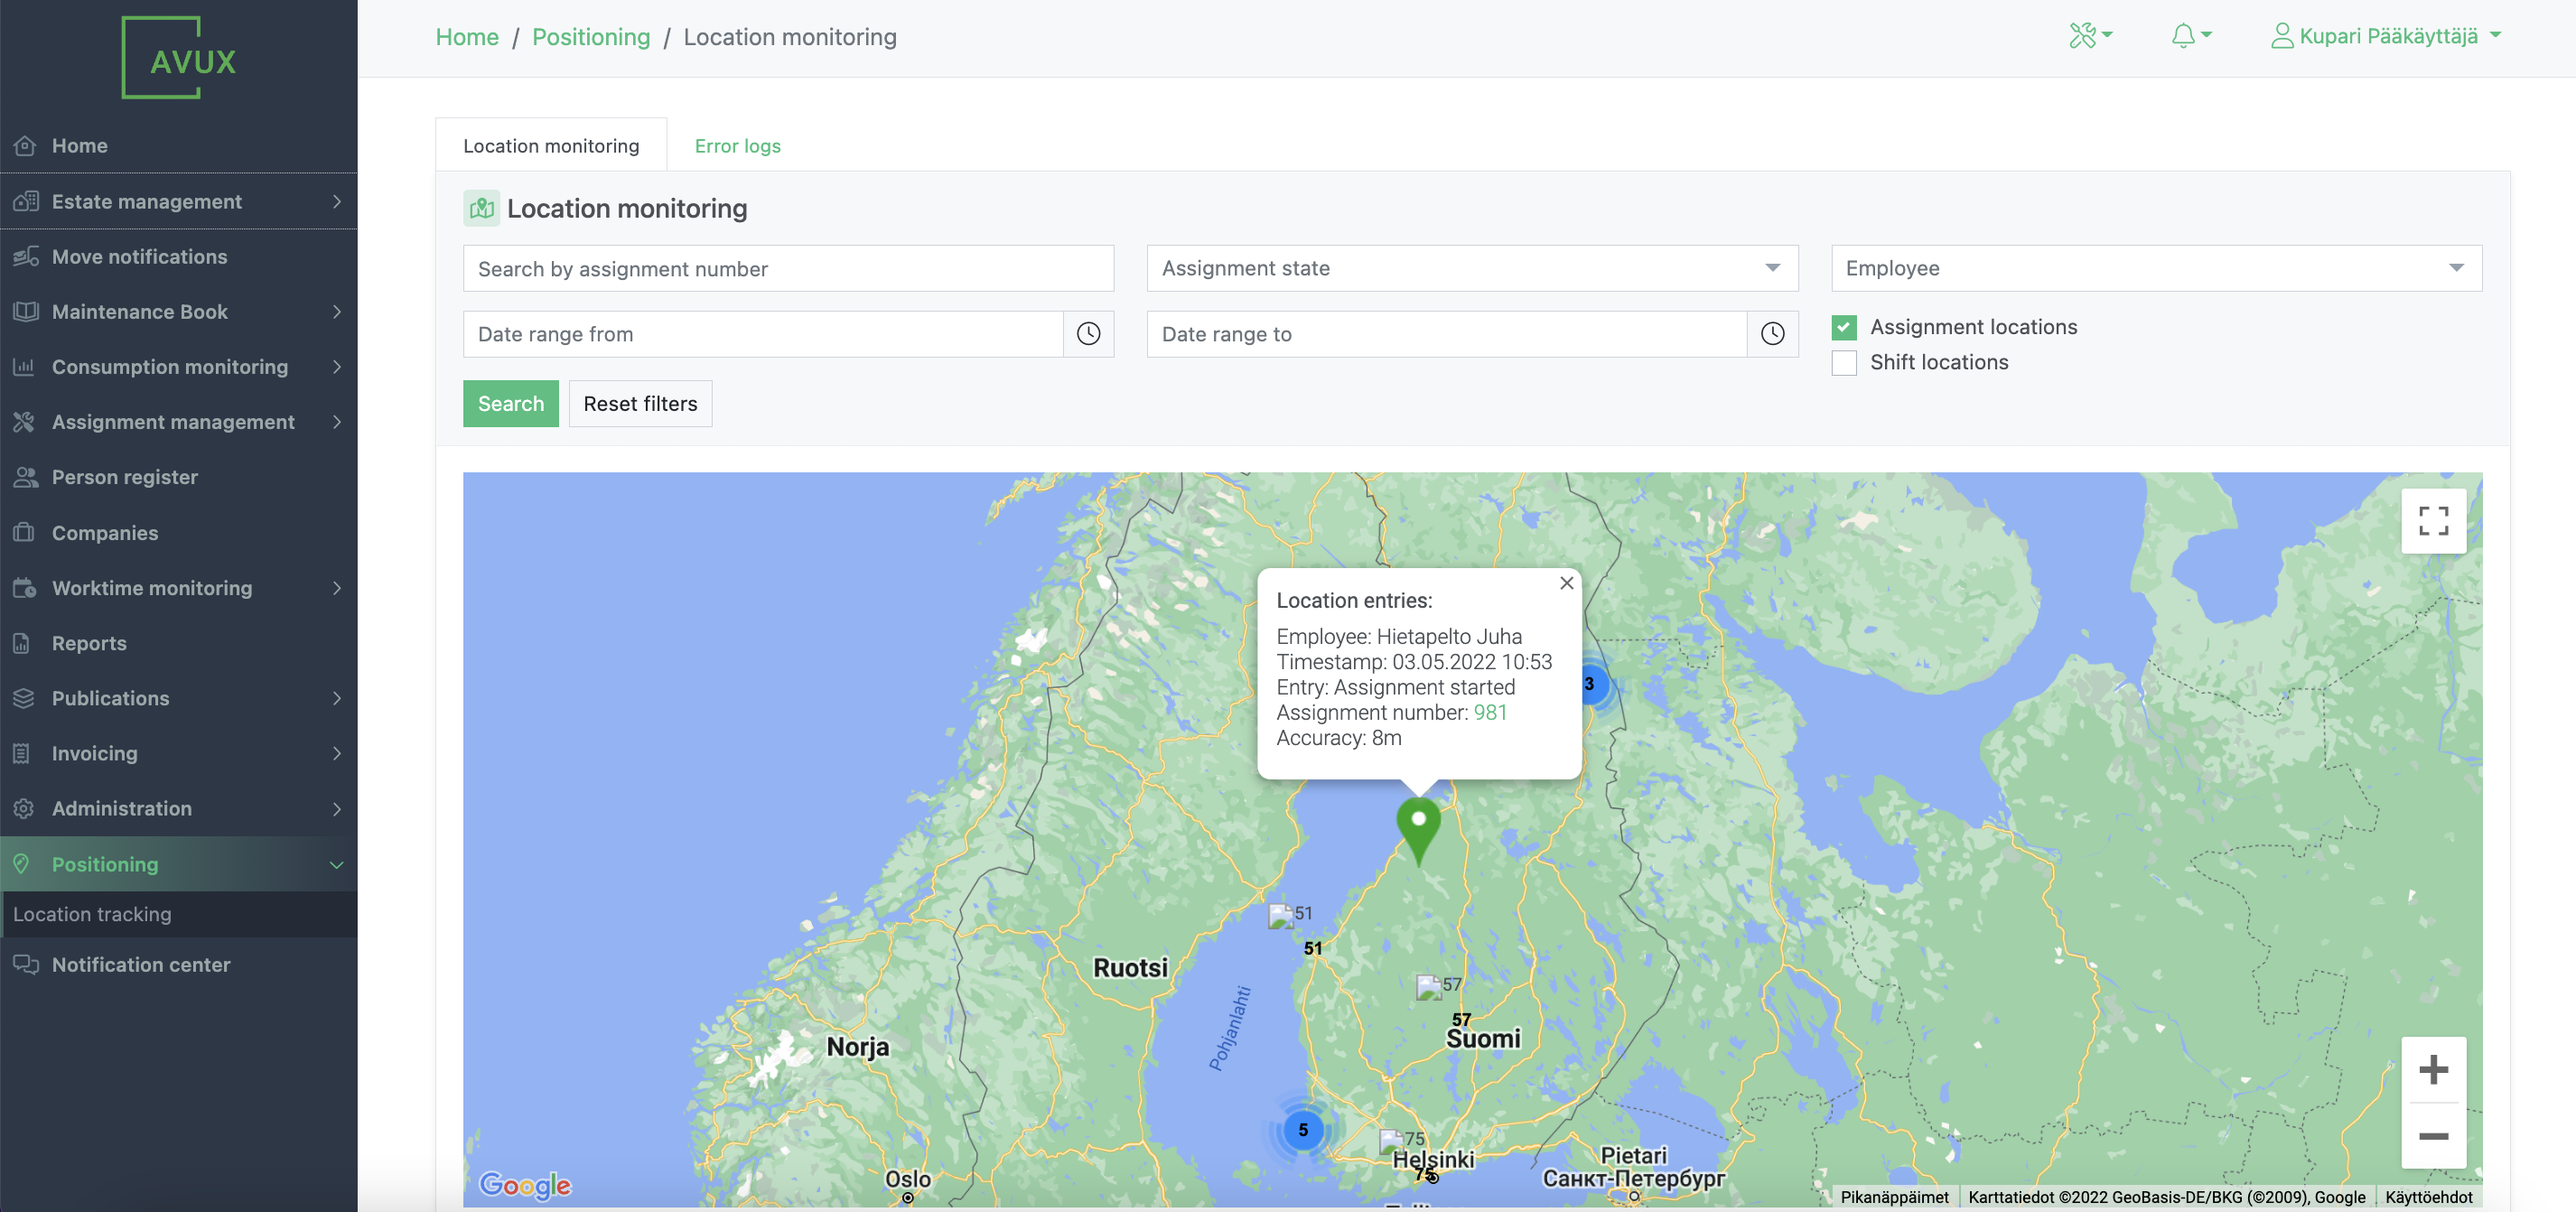The height and width of the screenshot is (1212, 2576).
Task: Open Move notifications via truck icon
Action: (x=25, y=256)
